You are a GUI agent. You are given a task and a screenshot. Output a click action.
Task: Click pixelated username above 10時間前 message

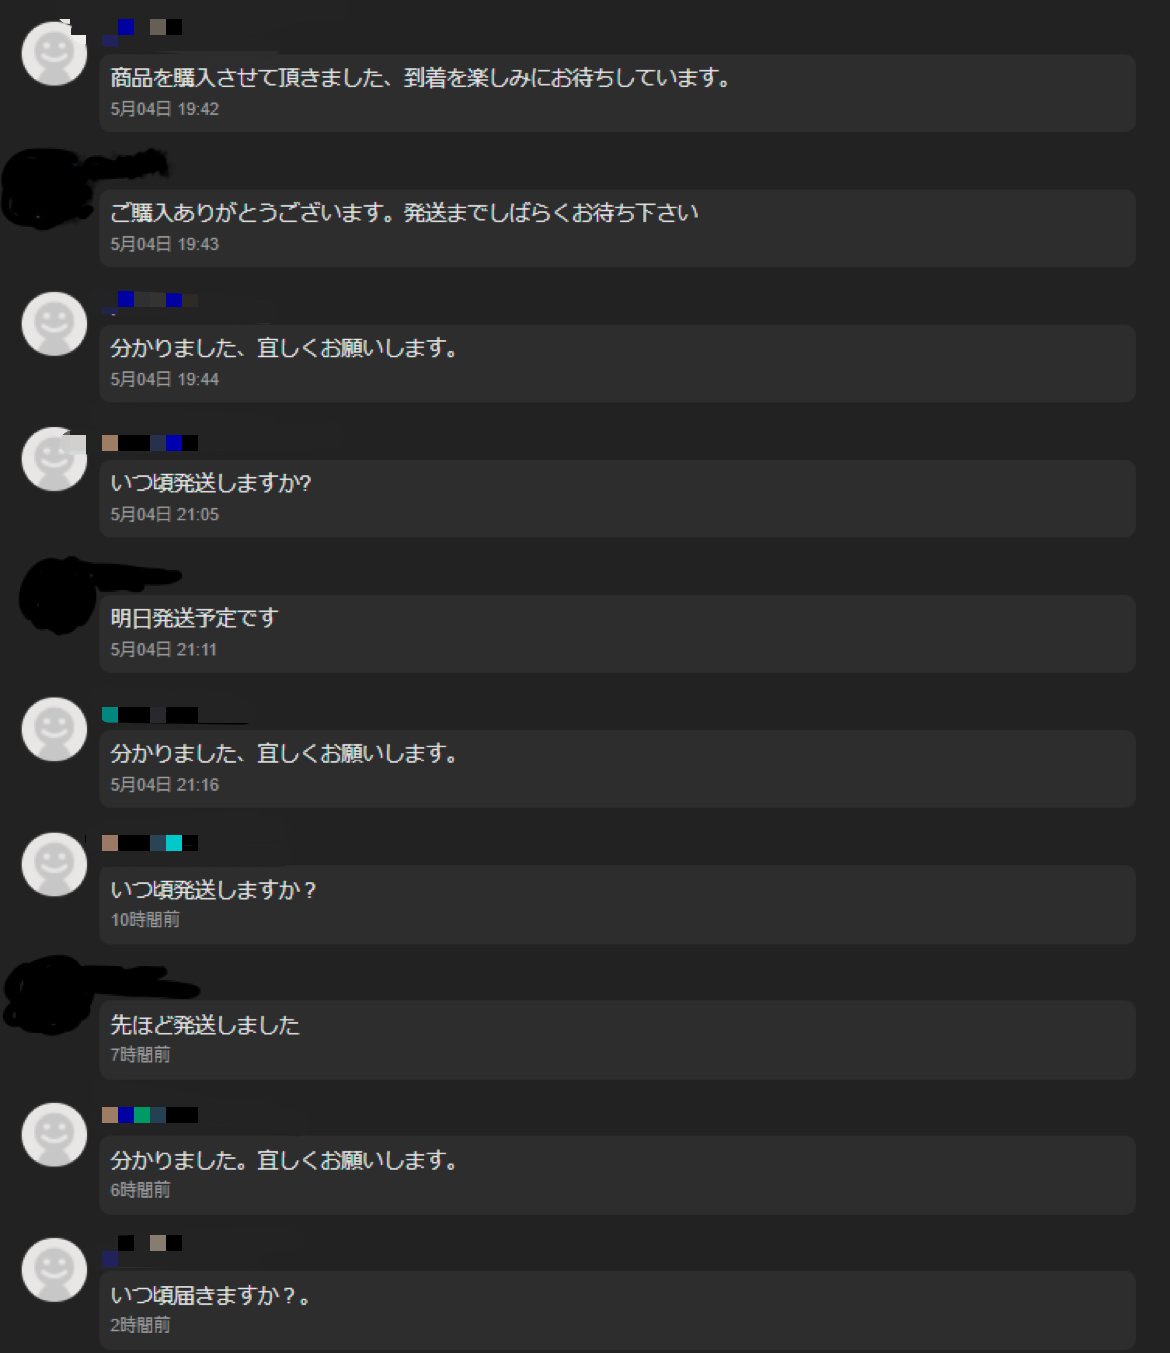point(150,843)
